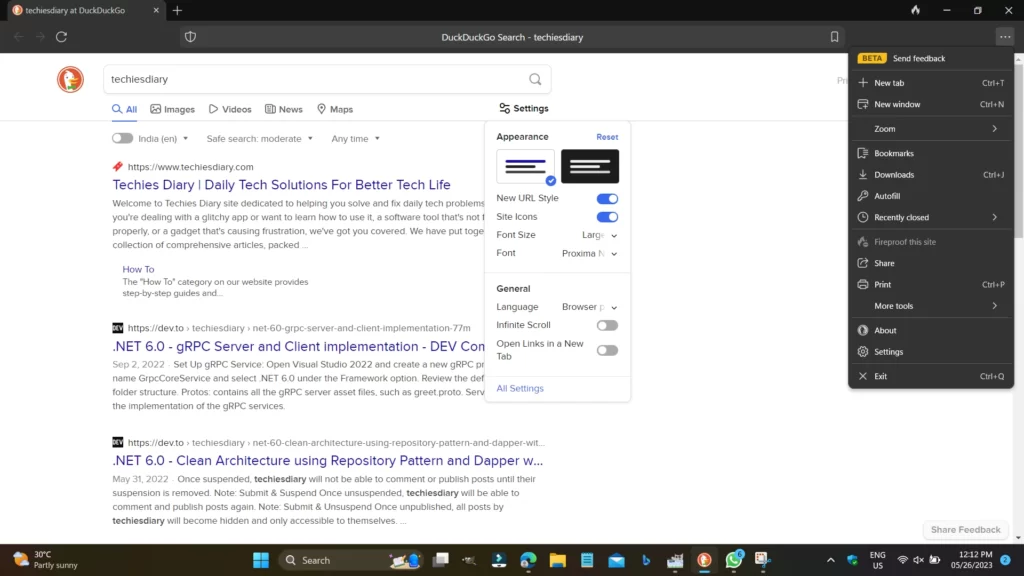The width and height of the screenshot is (1024, 576).
Task: Choose Print from browser menu
Action: click(x=931, y=285)
